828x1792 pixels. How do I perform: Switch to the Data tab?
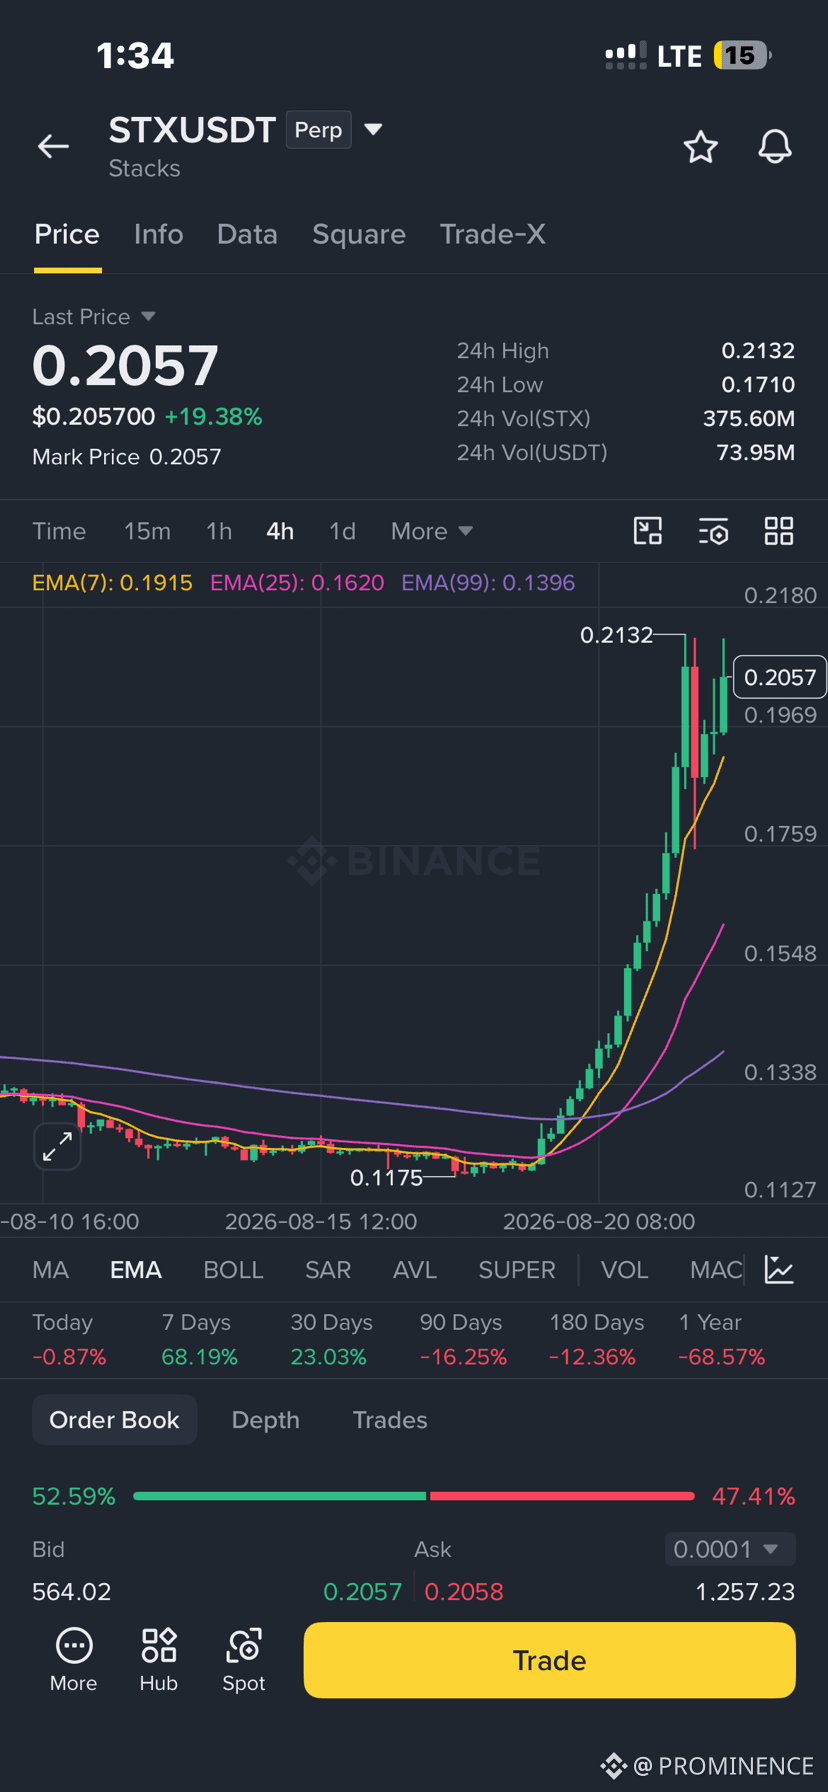tap(247, 234)
